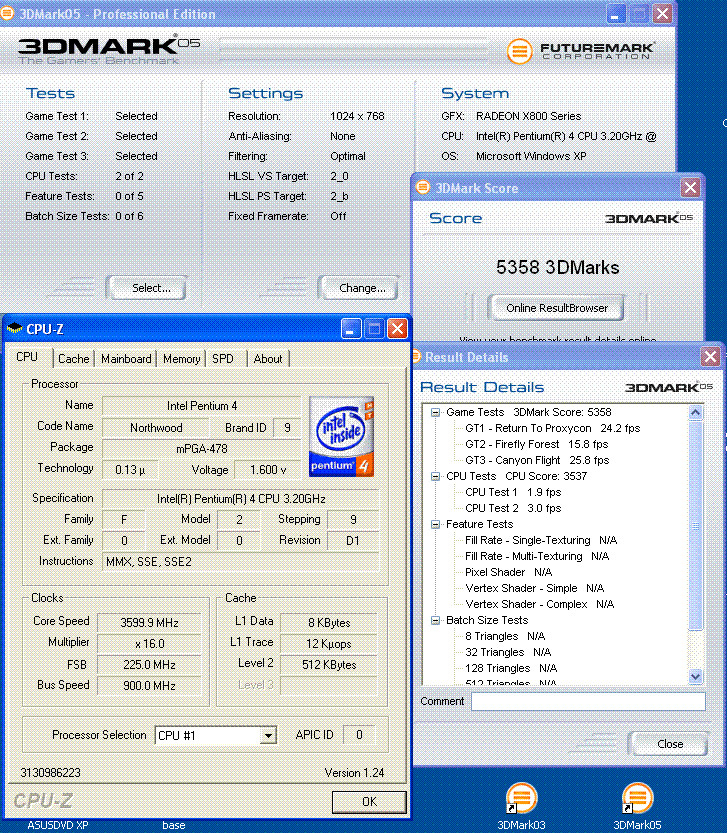Select CPU Test 2 result row
Image resolution: width=727 pixels, height=833 pixels.
(513, 508)
